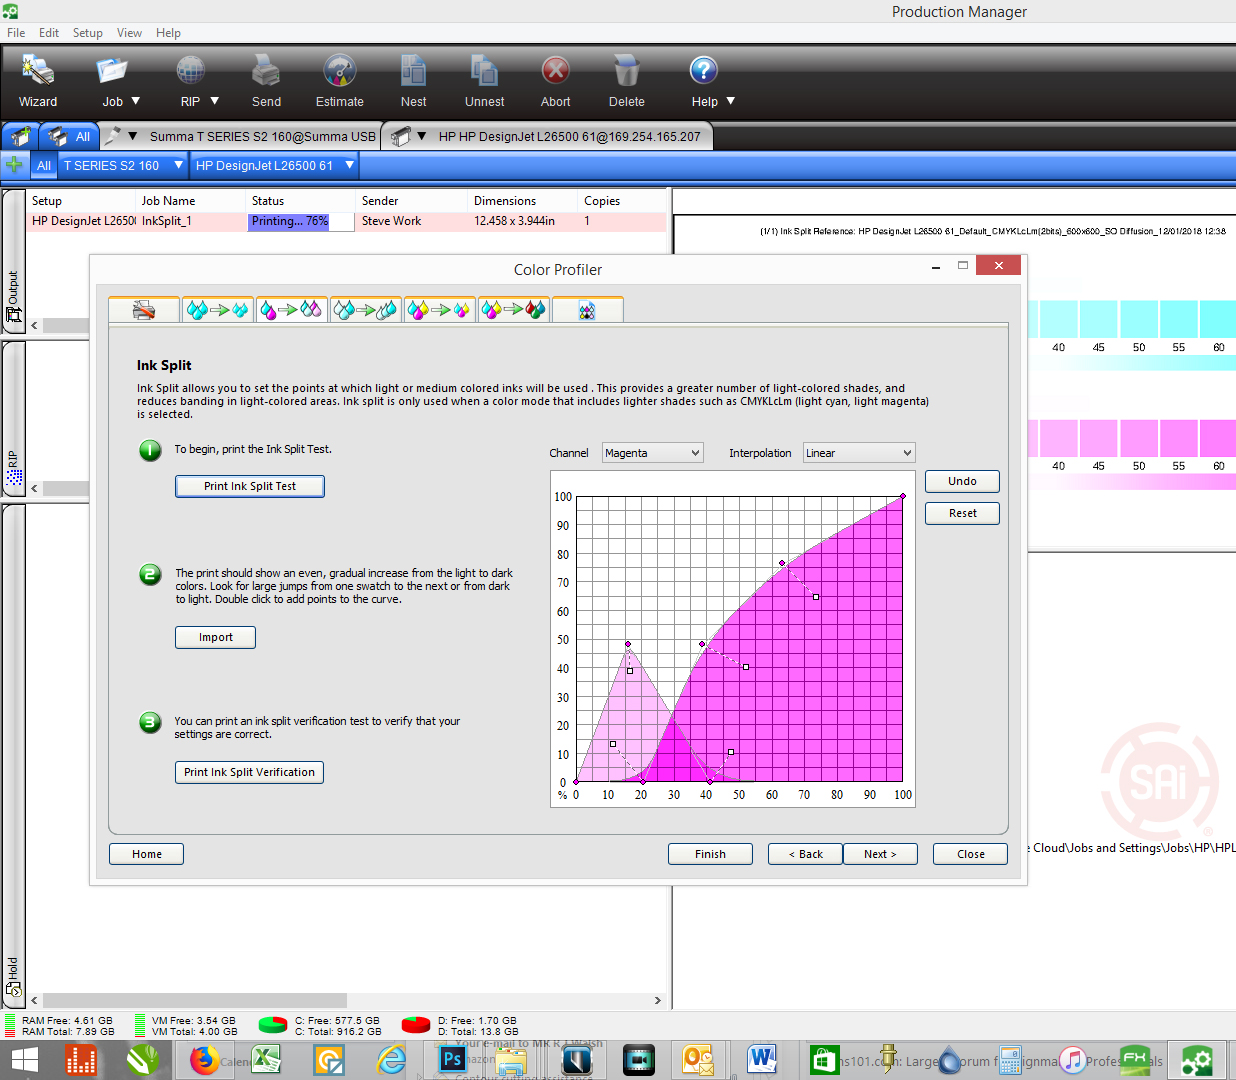
Task: Open the Setup menu
Action: [88, 33]
